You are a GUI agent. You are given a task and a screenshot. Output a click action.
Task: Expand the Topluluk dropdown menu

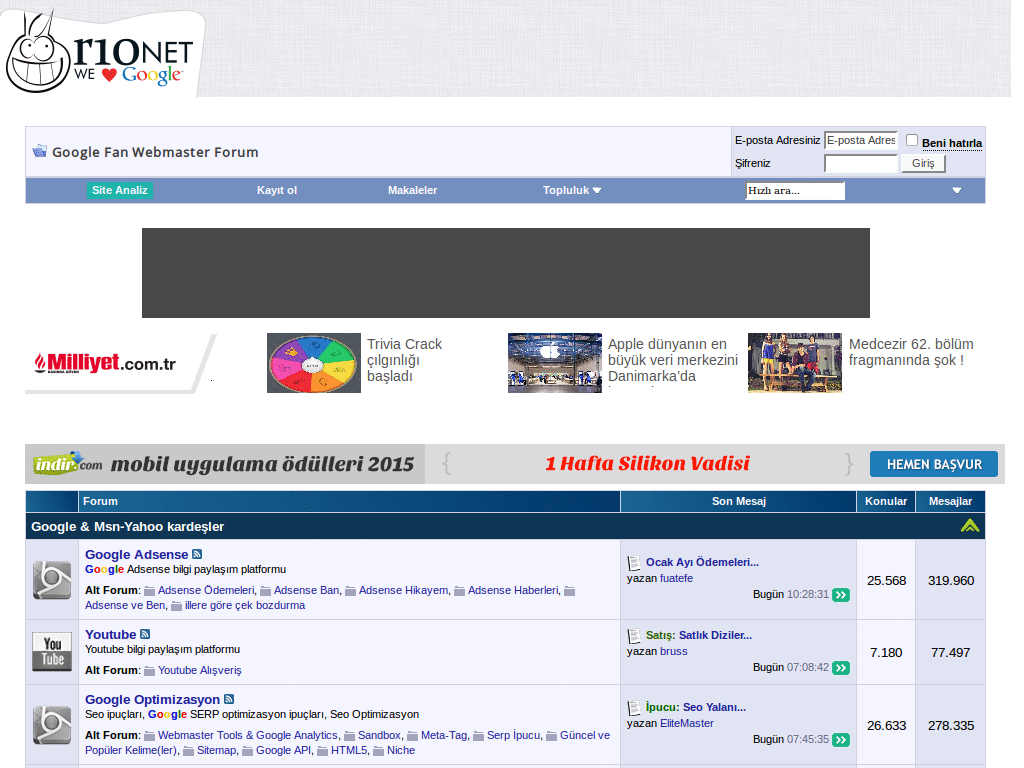[x=572, y=190]
